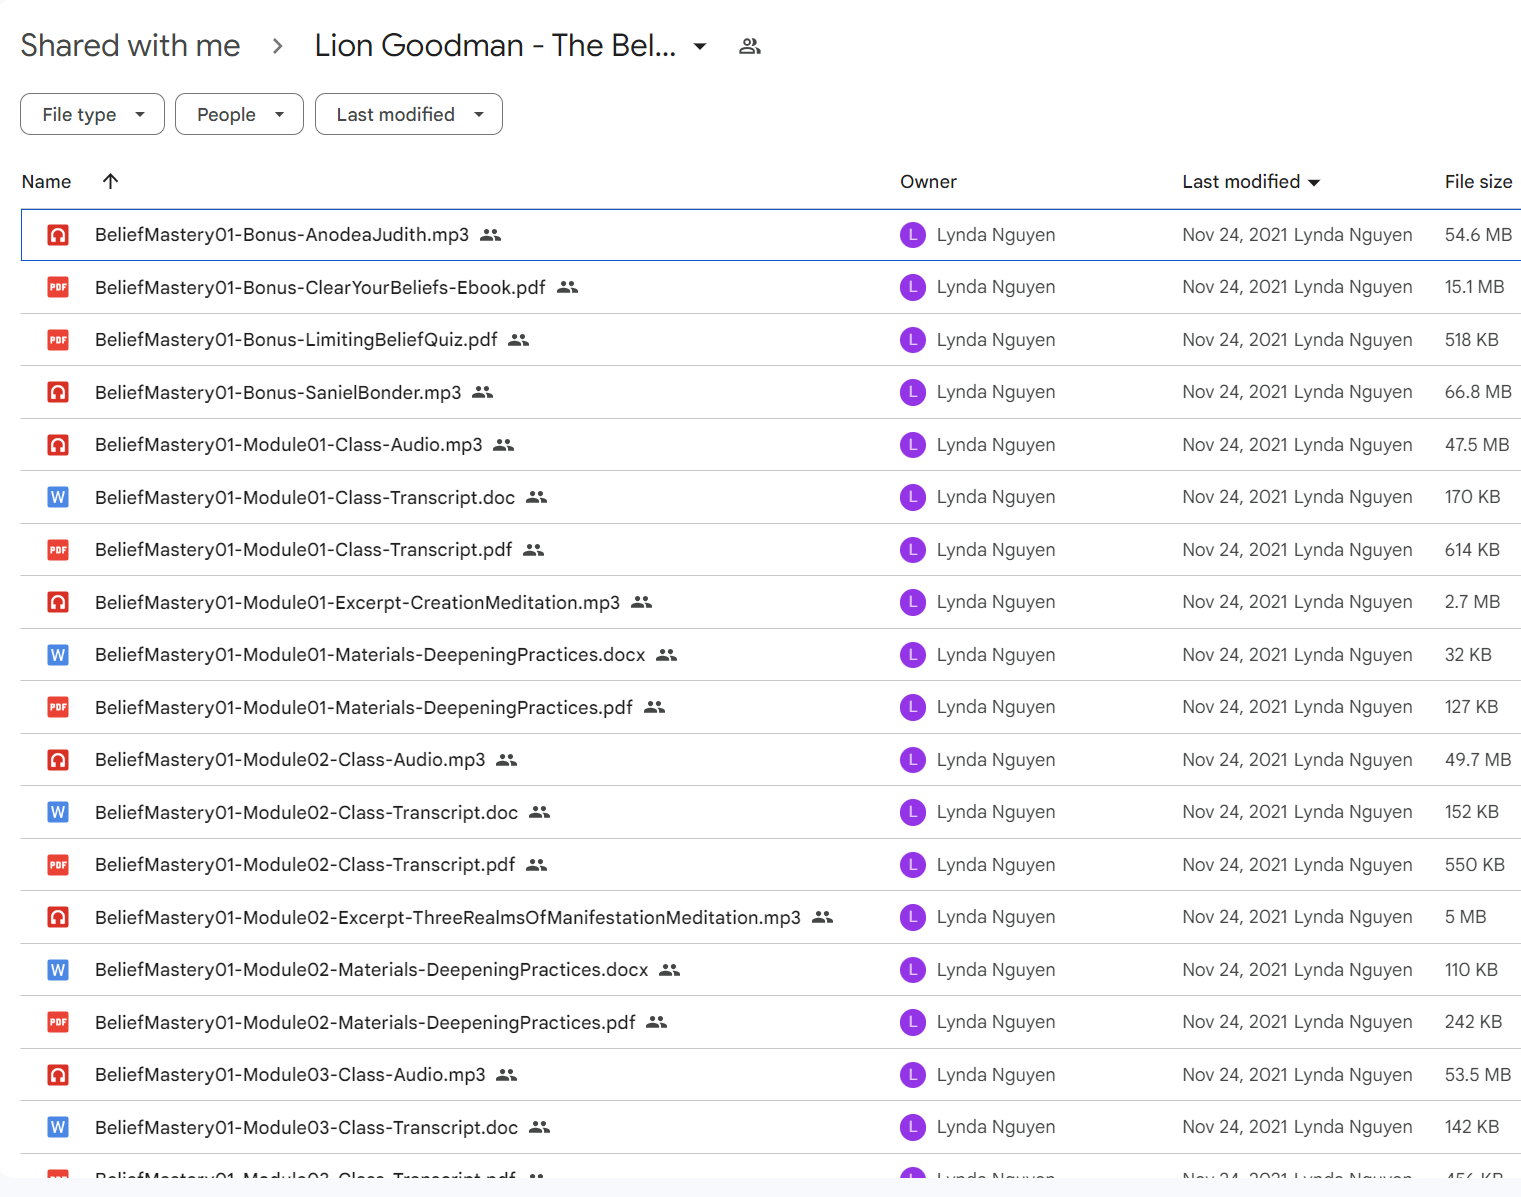The height and width of the screenshot is (1197, 1521).
Task: Go back to Shared with me
Action: (x=130, y=45)
